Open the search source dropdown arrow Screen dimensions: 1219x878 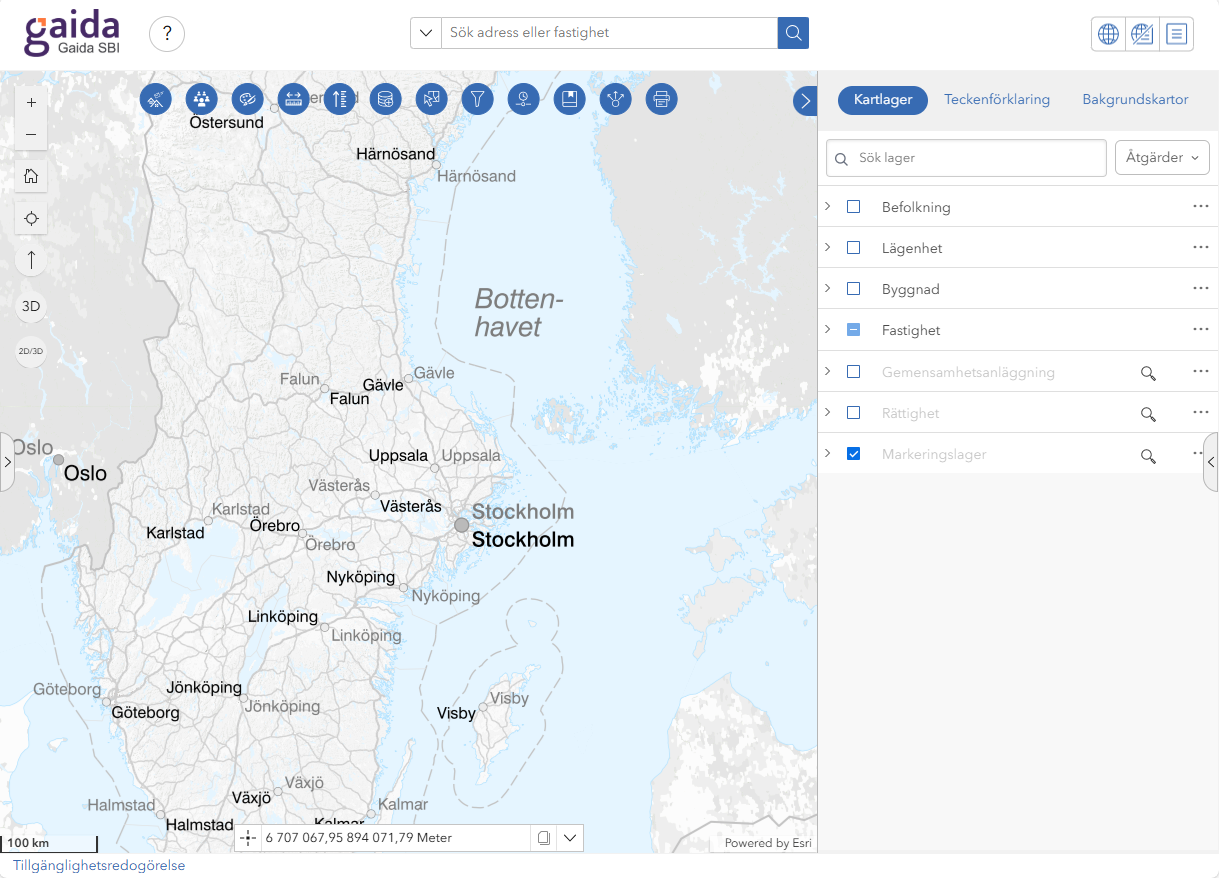pyautogui.click(x=426, y=33)
